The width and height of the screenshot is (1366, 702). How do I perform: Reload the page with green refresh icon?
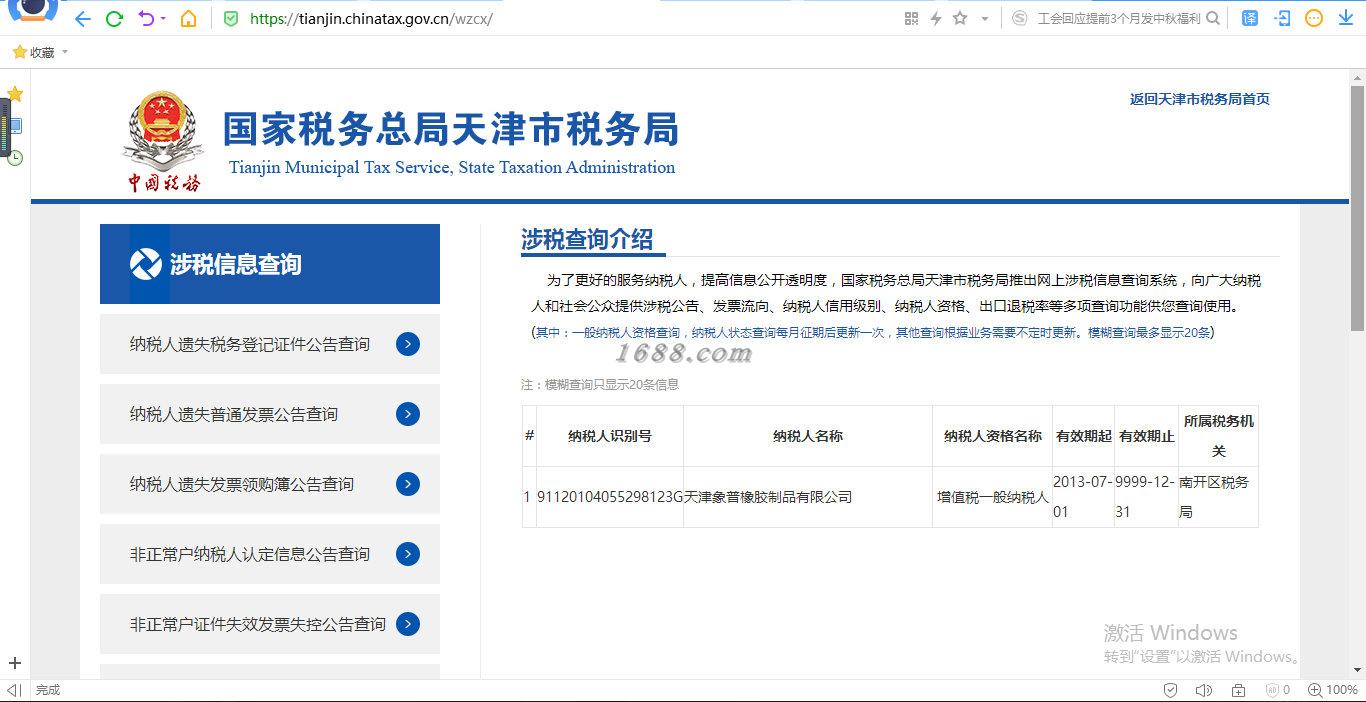click(x=114, y=18)
